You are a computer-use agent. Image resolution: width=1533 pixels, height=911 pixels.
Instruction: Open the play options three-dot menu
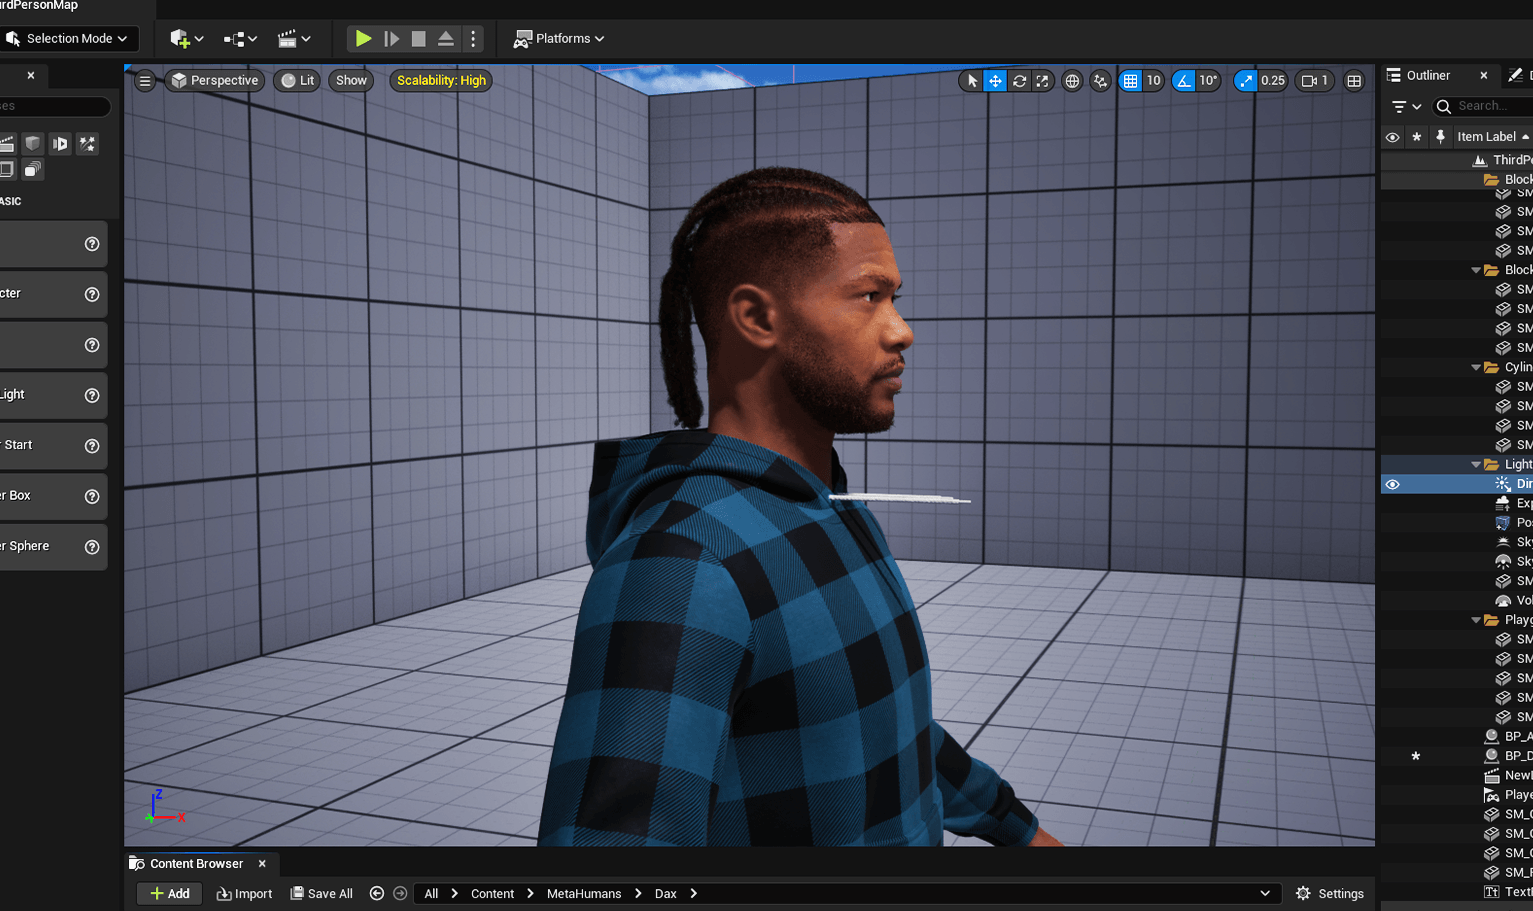pos(473,38)
